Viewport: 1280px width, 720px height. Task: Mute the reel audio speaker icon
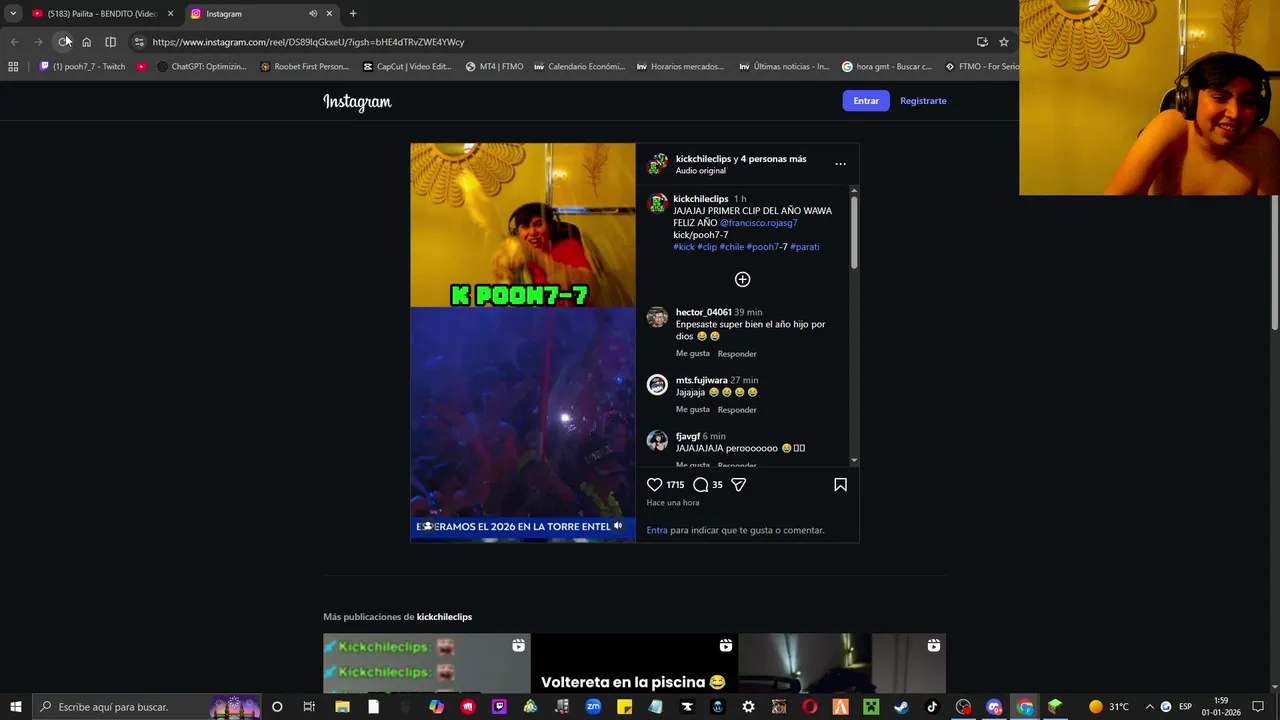618,526
